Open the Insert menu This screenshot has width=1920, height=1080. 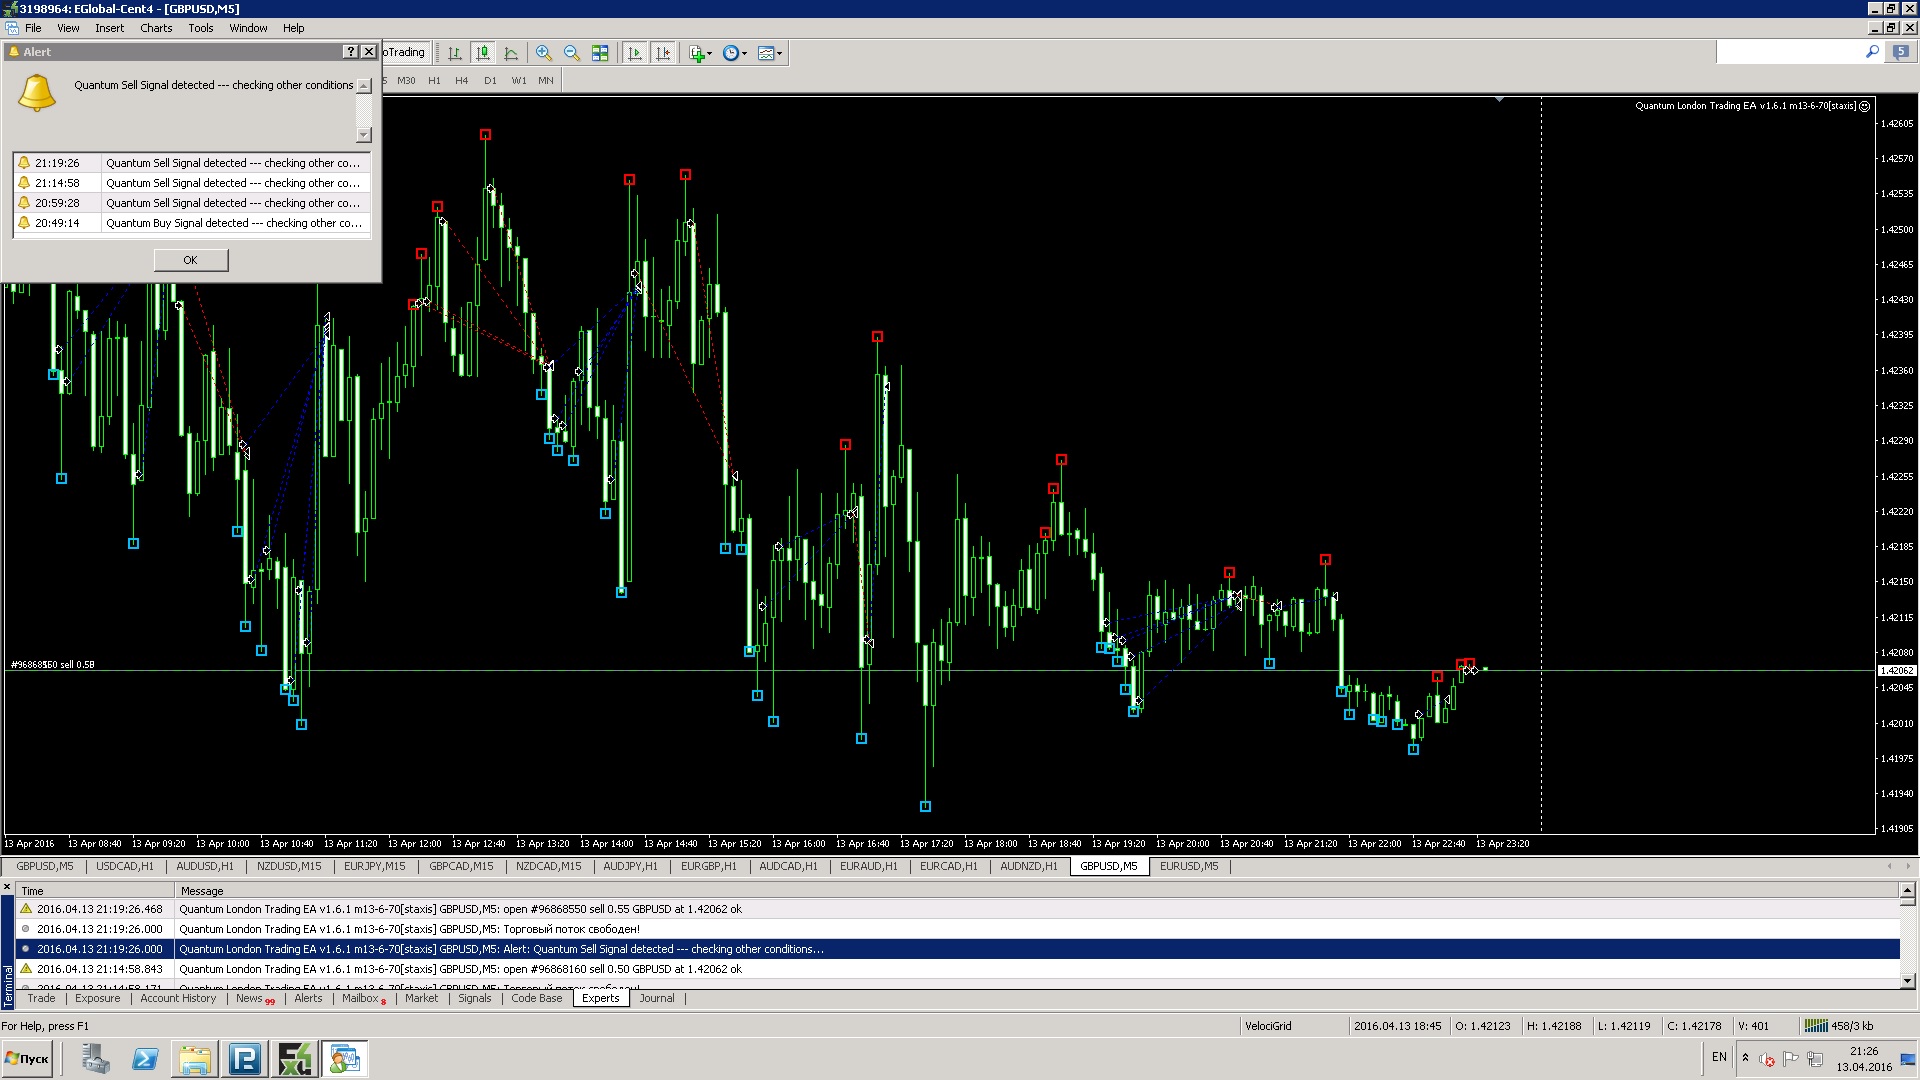coord(110,28)
